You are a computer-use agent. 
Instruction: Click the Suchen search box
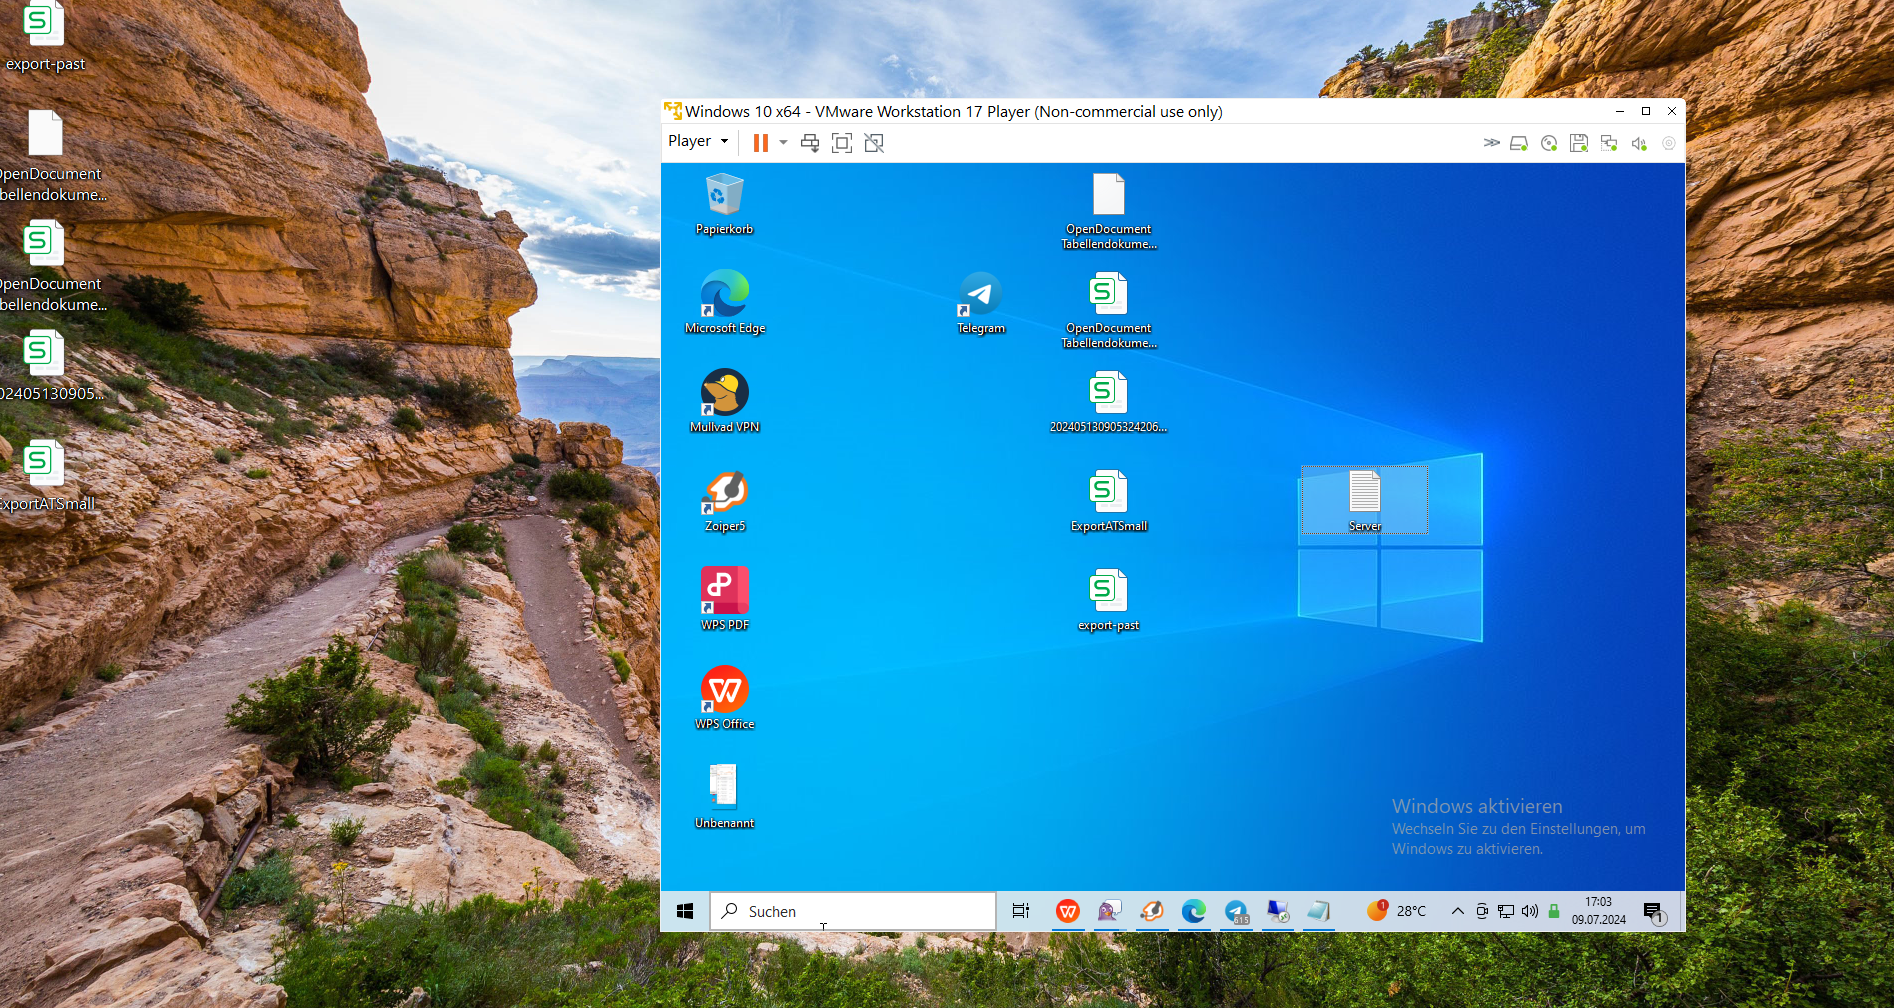pyautogui.click(x=853, y=911)
